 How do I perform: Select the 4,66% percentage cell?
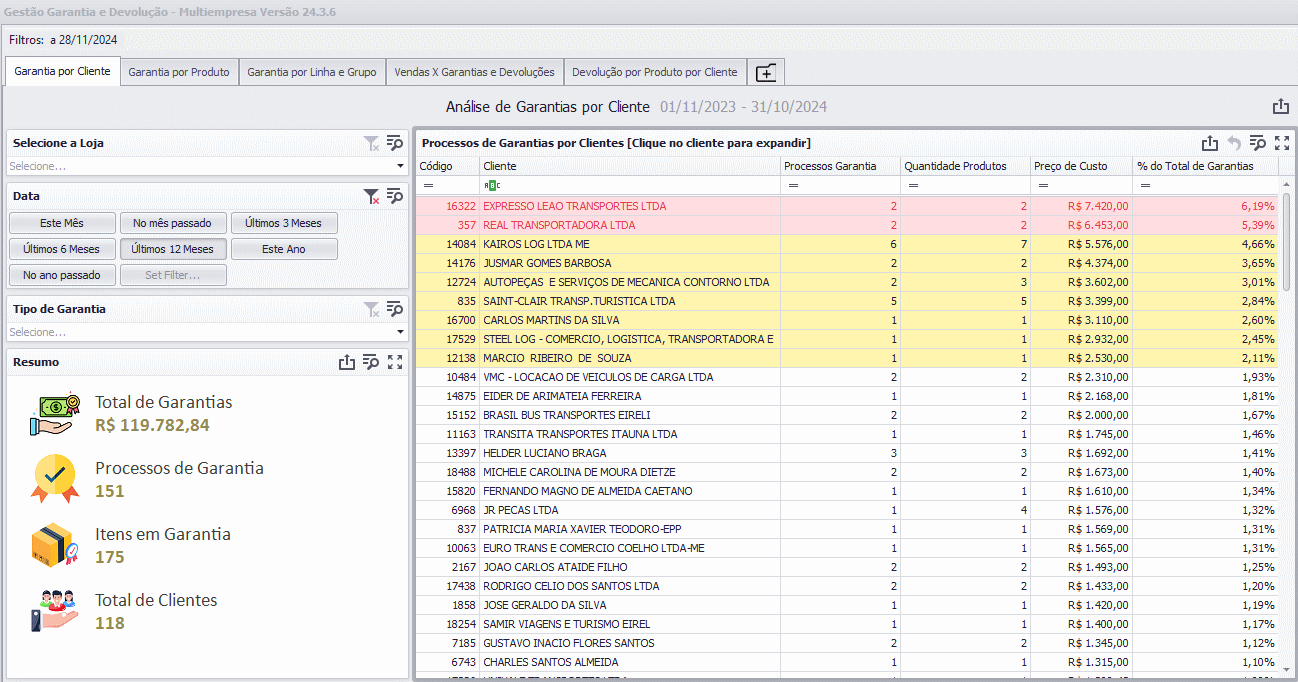click(1206, 244)
